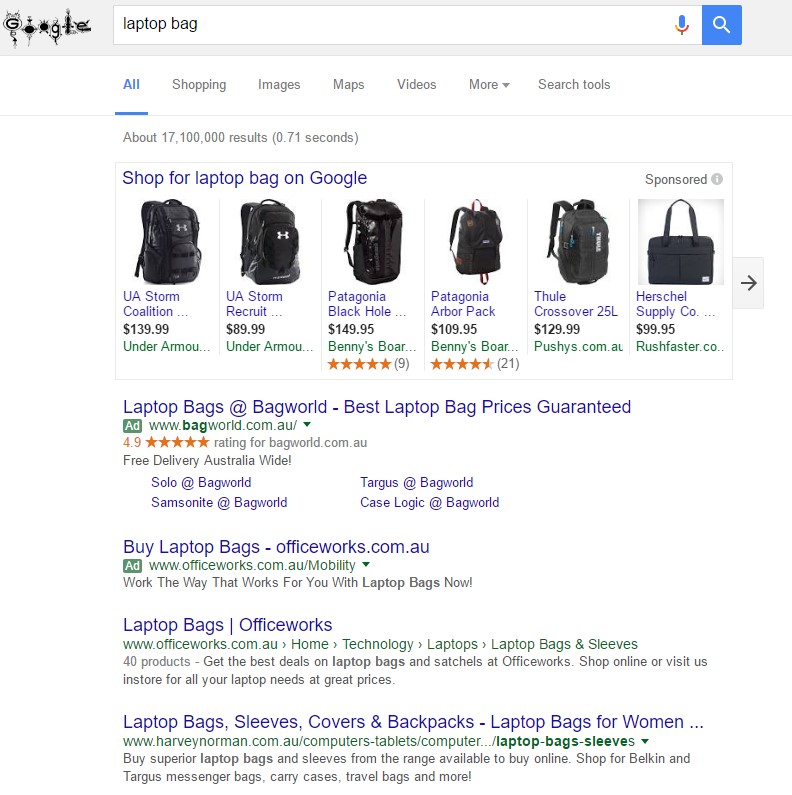This screenshot has height=795, width=792.
Task: Click the Ad badge beside bagworld.com.au
Action: point(132,425)
